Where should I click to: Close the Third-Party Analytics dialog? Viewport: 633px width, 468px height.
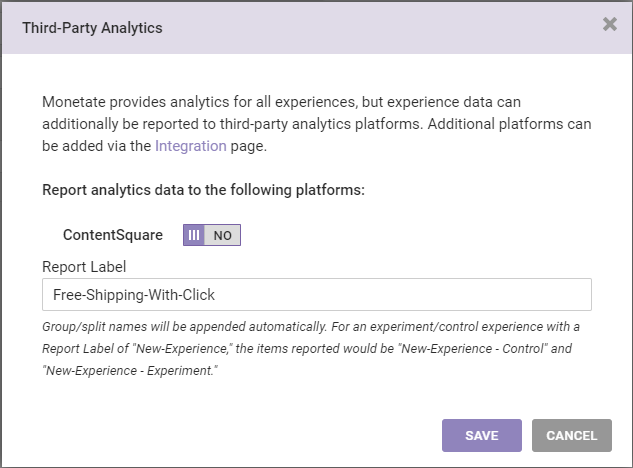click(610, 25)
